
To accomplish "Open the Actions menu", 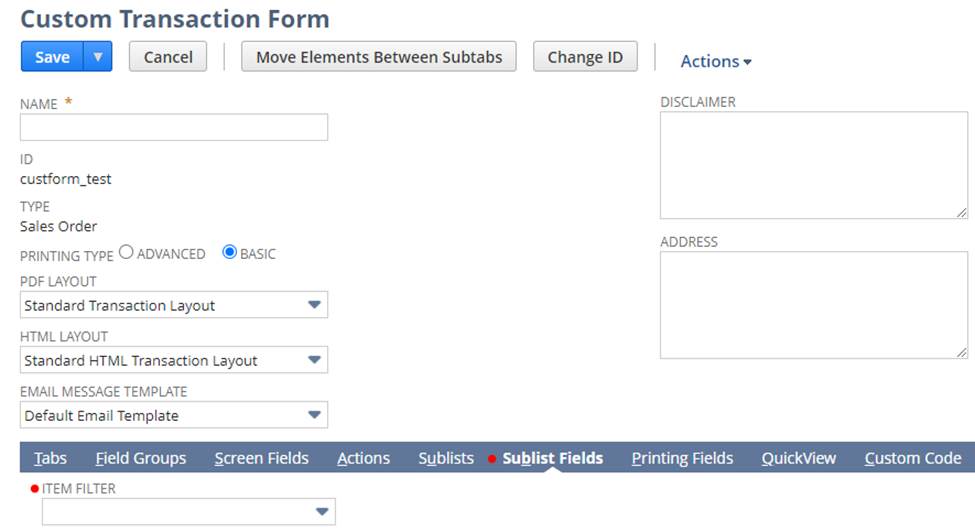I will click(716, 61).
